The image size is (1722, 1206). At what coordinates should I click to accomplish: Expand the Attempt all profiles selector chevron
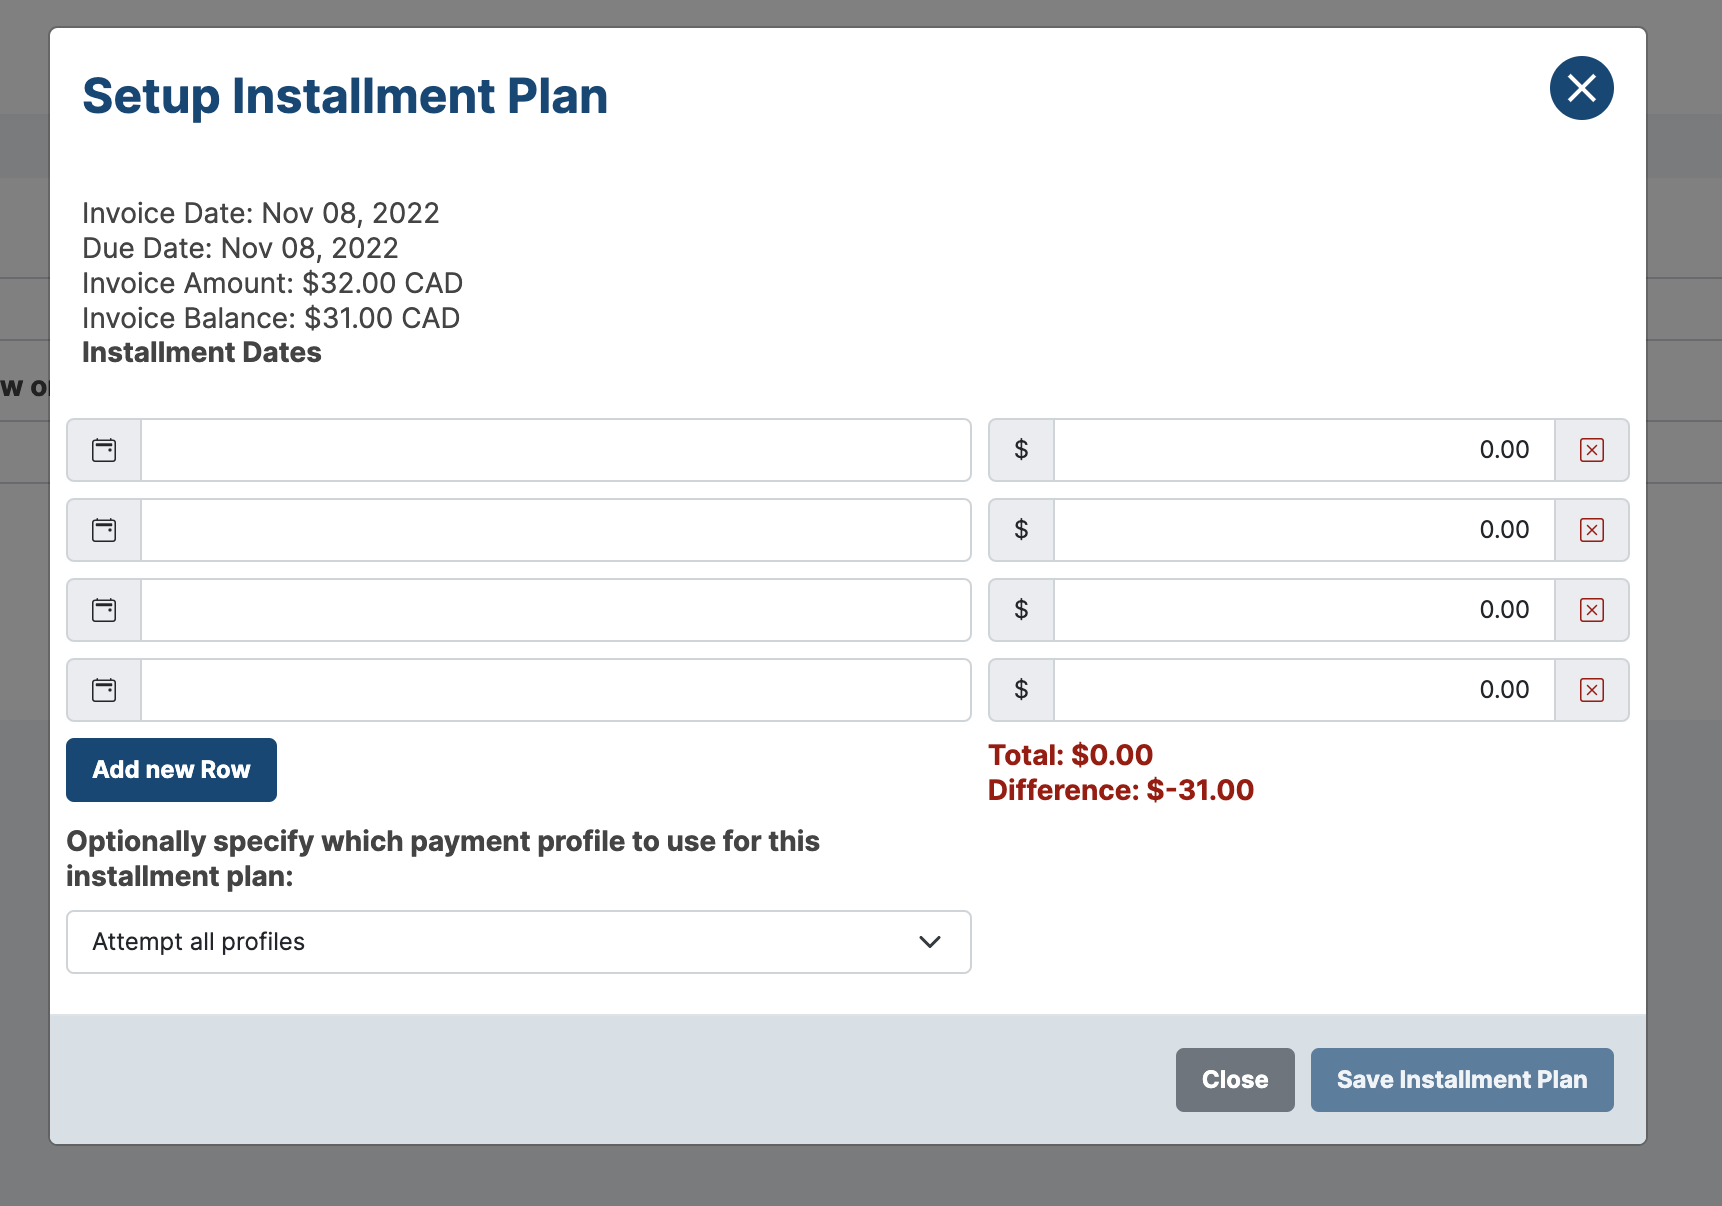929,941
